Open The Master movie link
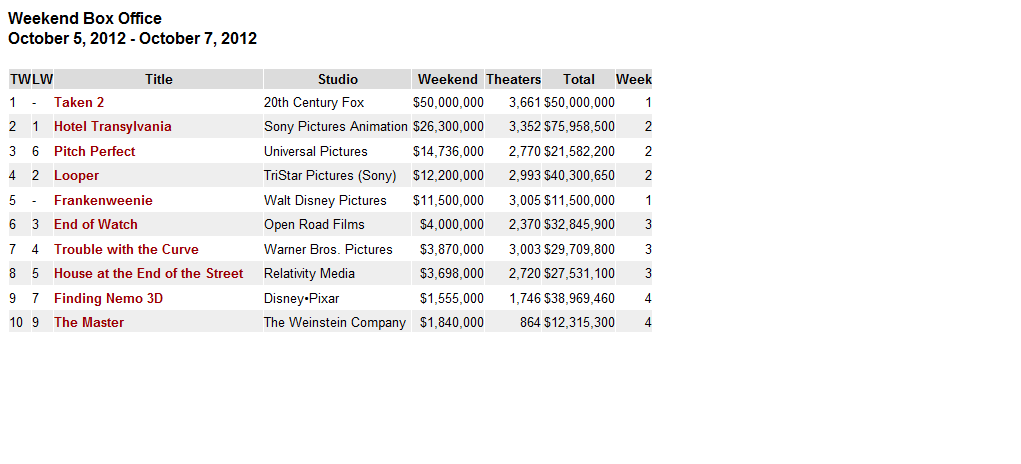This screenshot has width=1021, height=464. pos(89,323)
